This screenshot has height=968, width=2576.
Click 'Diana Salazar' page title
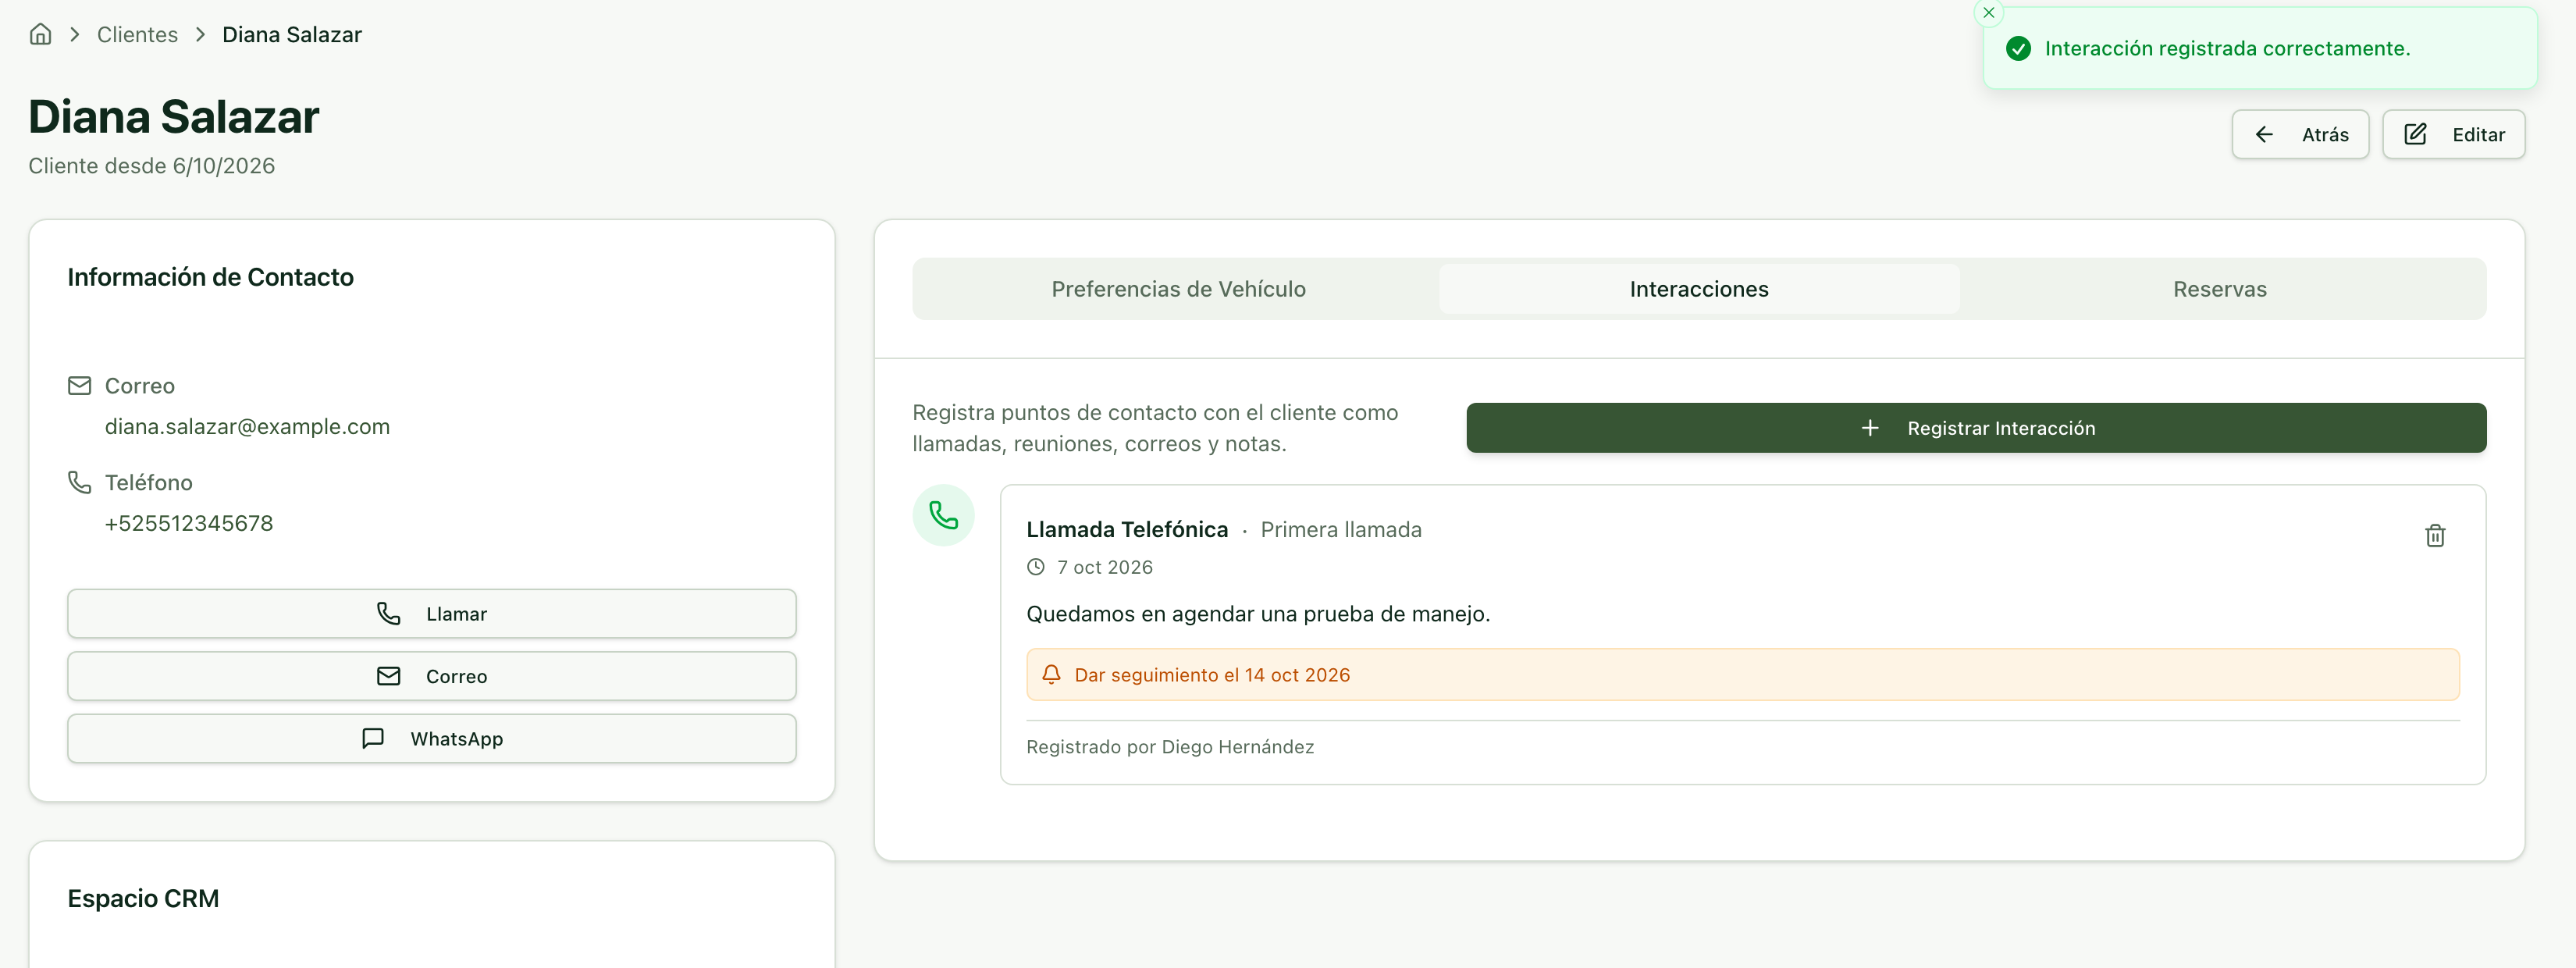point(174,117)
